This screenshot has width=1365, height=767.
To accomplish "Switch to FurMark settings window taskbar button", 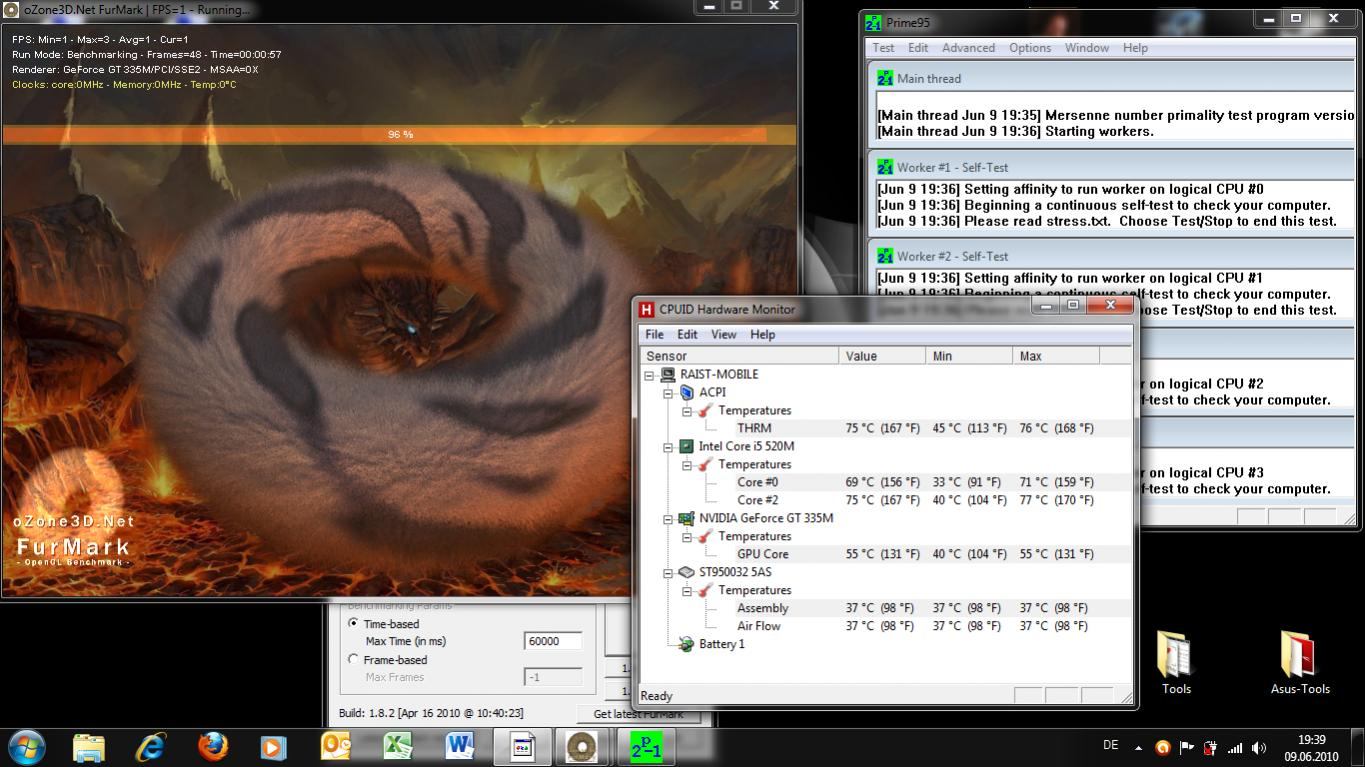I will [x=522, y=747].
